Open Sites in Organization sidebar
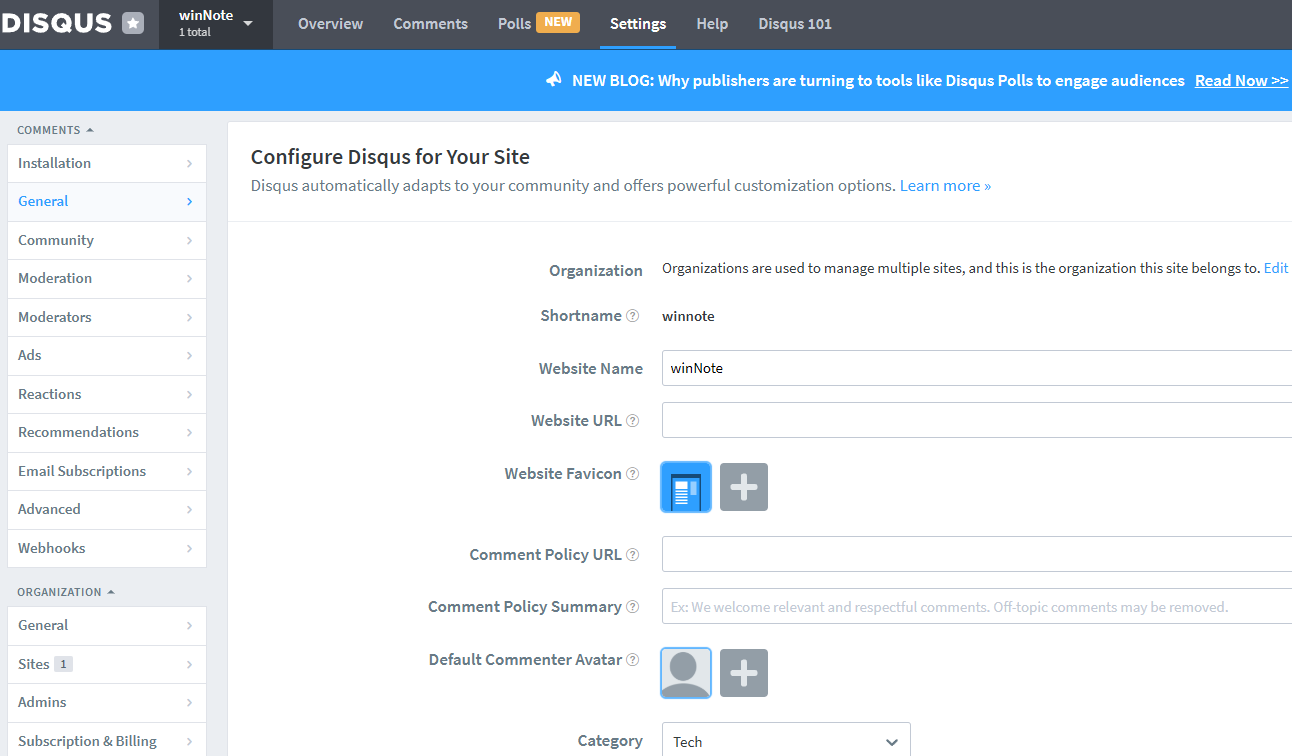The image size is (1292, 756). (107, 664)
